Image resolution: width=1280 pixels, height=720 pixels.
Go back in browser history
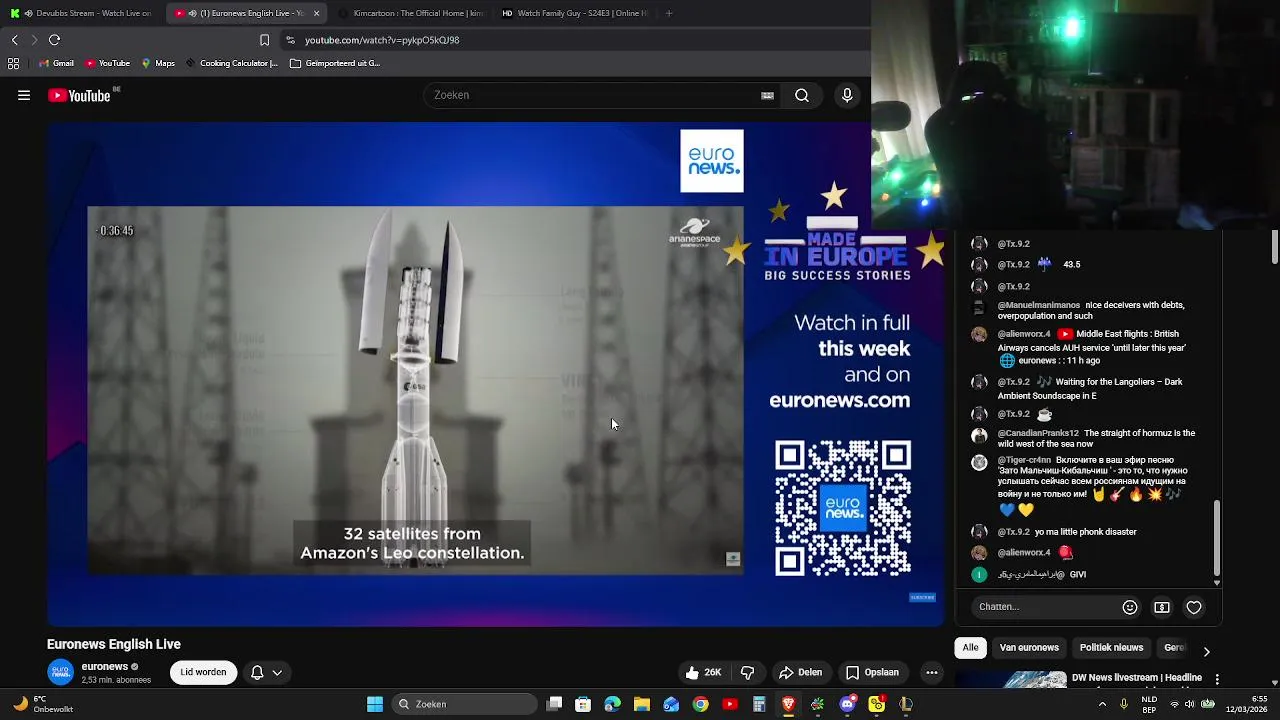click(14, 40)
